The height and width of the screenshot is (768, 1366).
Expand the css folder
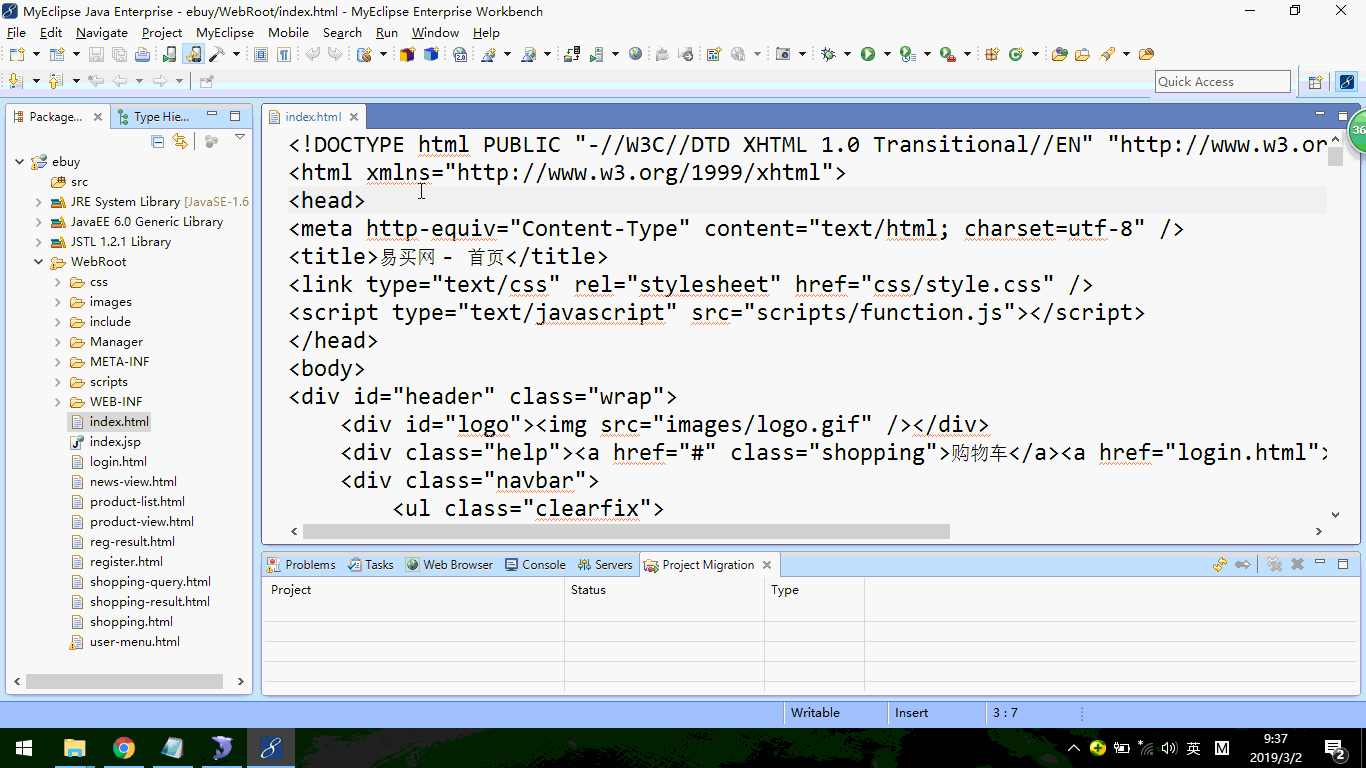tap(57, 282)
